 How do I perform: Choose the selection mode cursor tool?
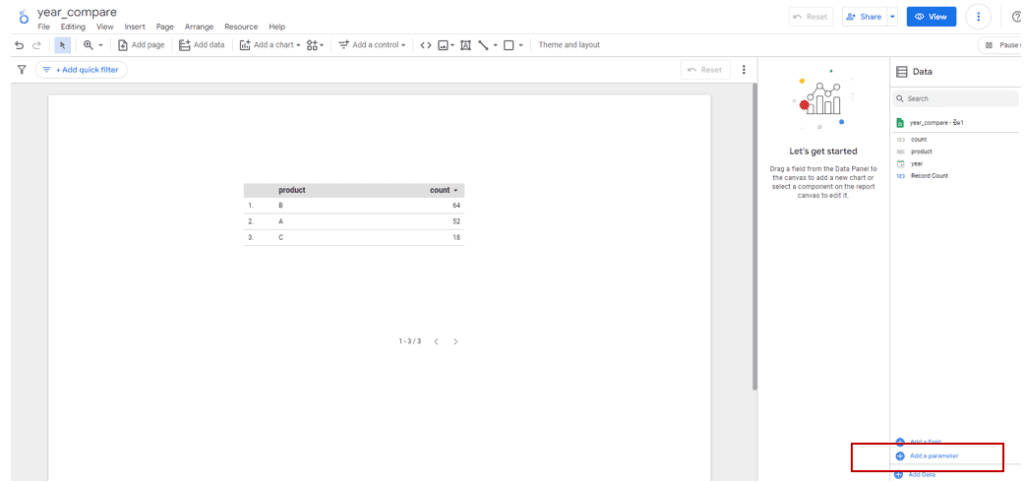63,45
